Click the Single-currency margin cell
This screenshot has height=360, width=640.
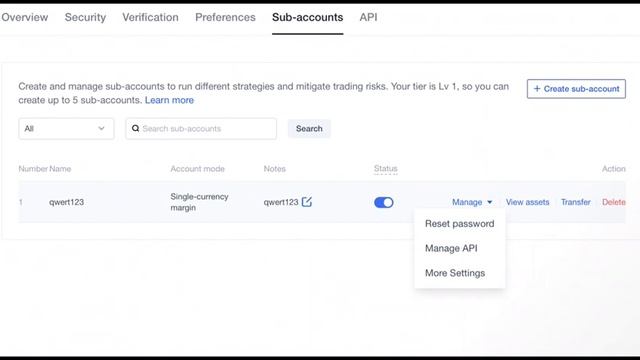(x=199, y=202)
